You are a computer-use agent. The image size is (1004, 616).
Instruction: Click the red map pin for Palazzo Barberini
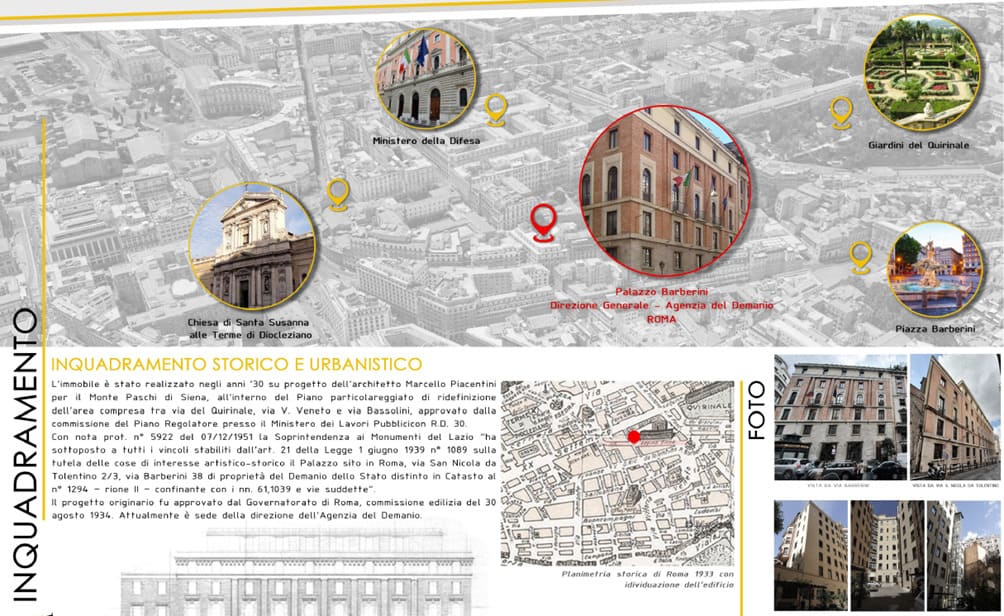[543, 223]
